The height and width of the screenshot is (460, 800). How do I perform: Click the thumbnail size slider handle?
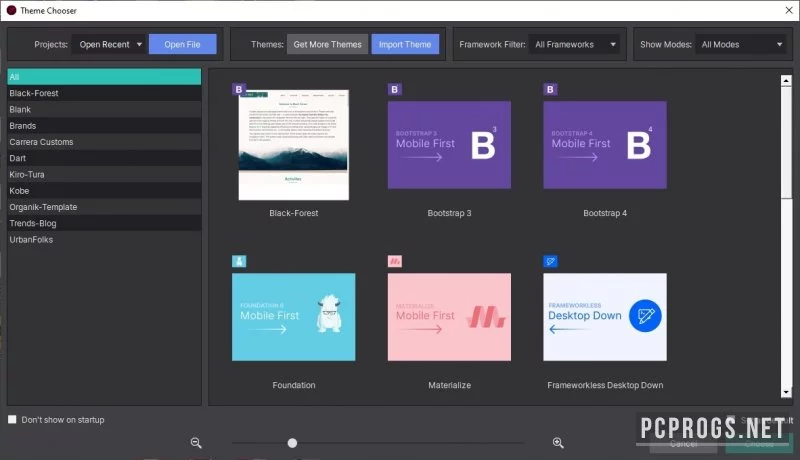pos(292,443)
